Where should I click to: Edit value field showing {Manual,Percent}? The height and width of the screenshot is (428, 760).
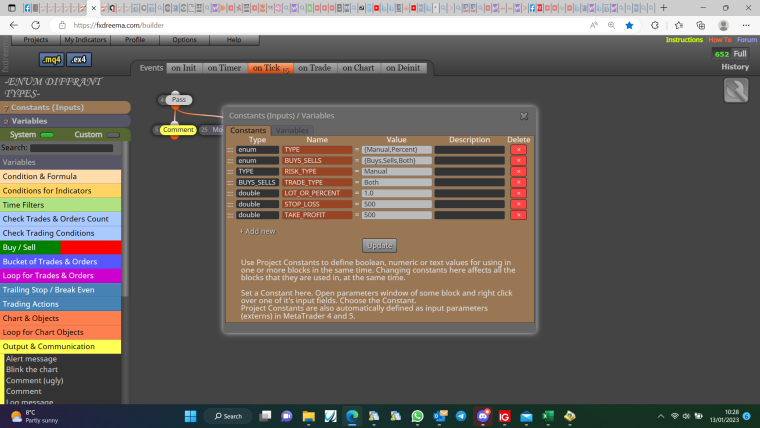(396, 150)
